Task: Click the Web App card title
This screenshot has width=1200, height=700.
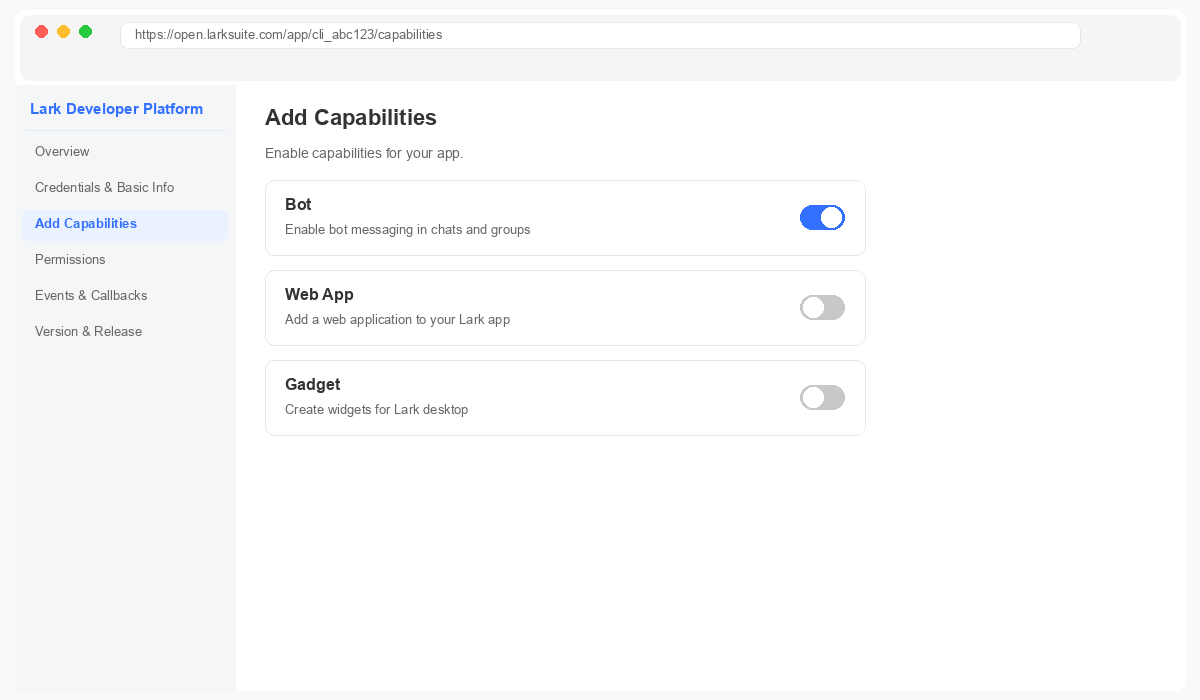Action: click(x=319, y=295)
